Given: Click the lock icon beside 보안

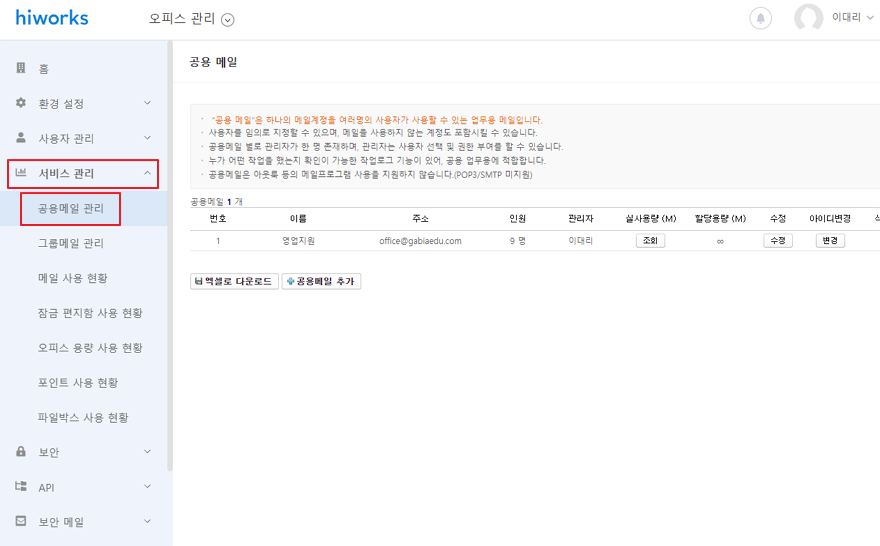Looking at the screenshot, I should (21, 452).
